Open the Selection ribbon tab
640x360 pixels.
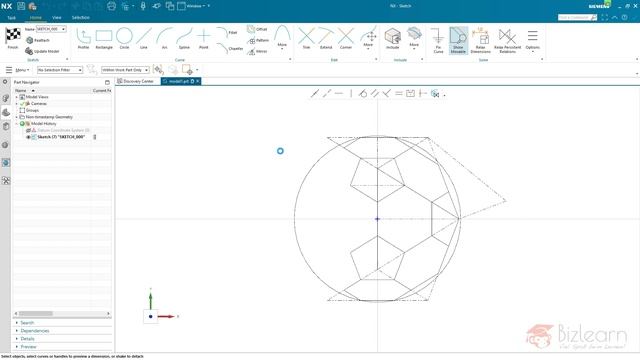[x=80, y=18]
